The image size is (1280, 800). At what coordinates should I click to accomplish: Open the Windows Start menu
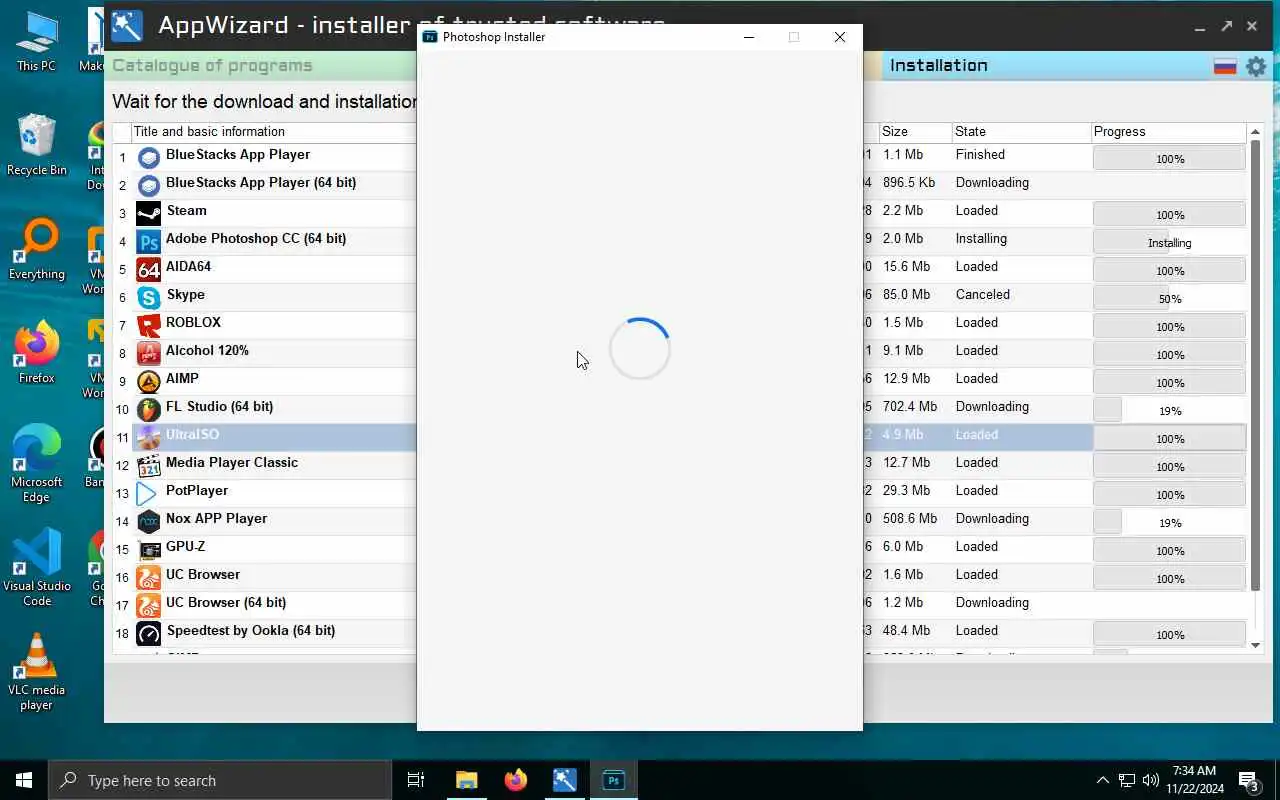click(24, 780)
